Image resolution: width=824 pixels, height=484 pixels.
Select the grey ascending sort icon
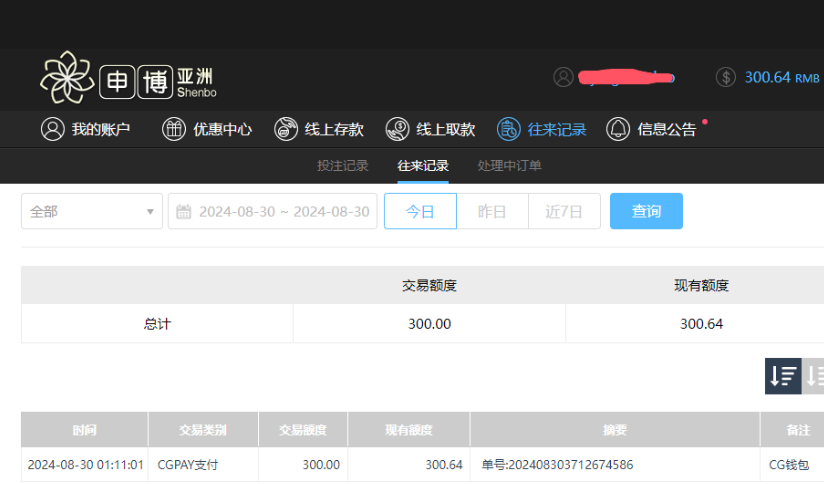tap(813, 376)
